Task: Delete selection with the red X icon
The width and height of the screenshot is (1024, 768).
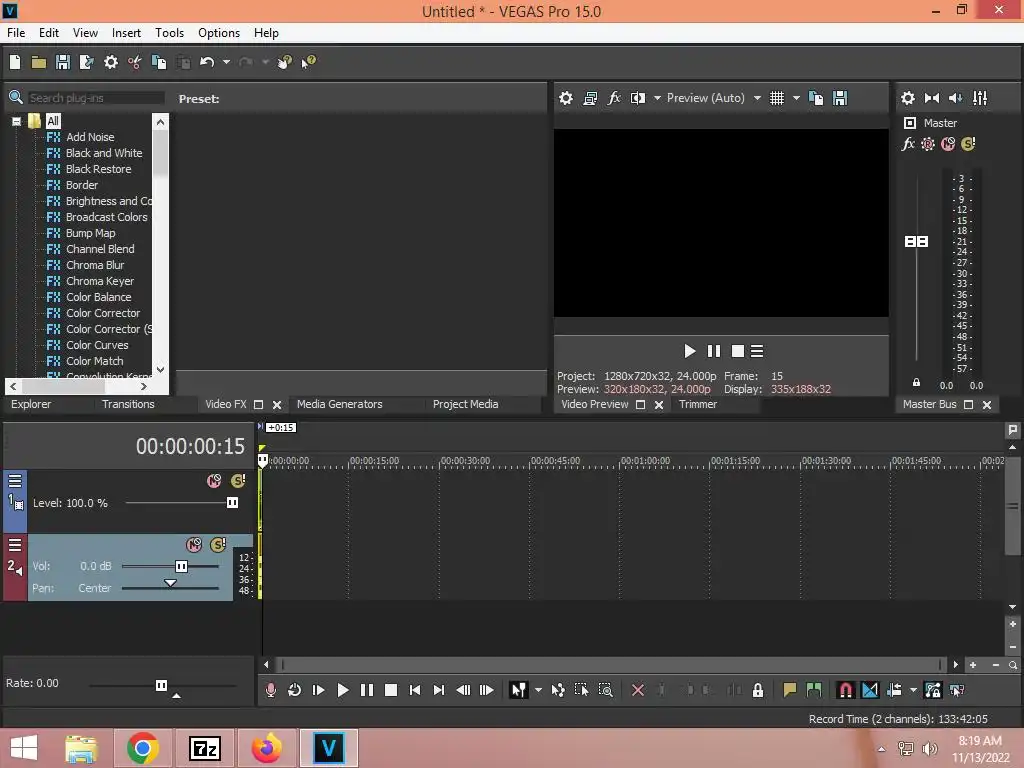Action: pos(638,690)
